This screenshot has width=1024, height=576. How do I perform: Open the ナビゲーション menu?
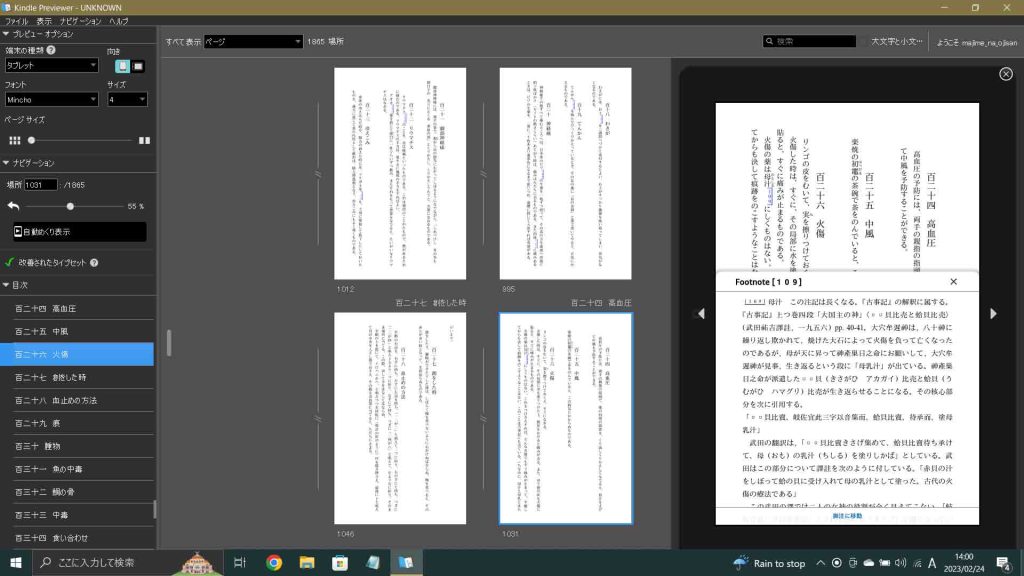pyautogui.click(x=80, y=21)
